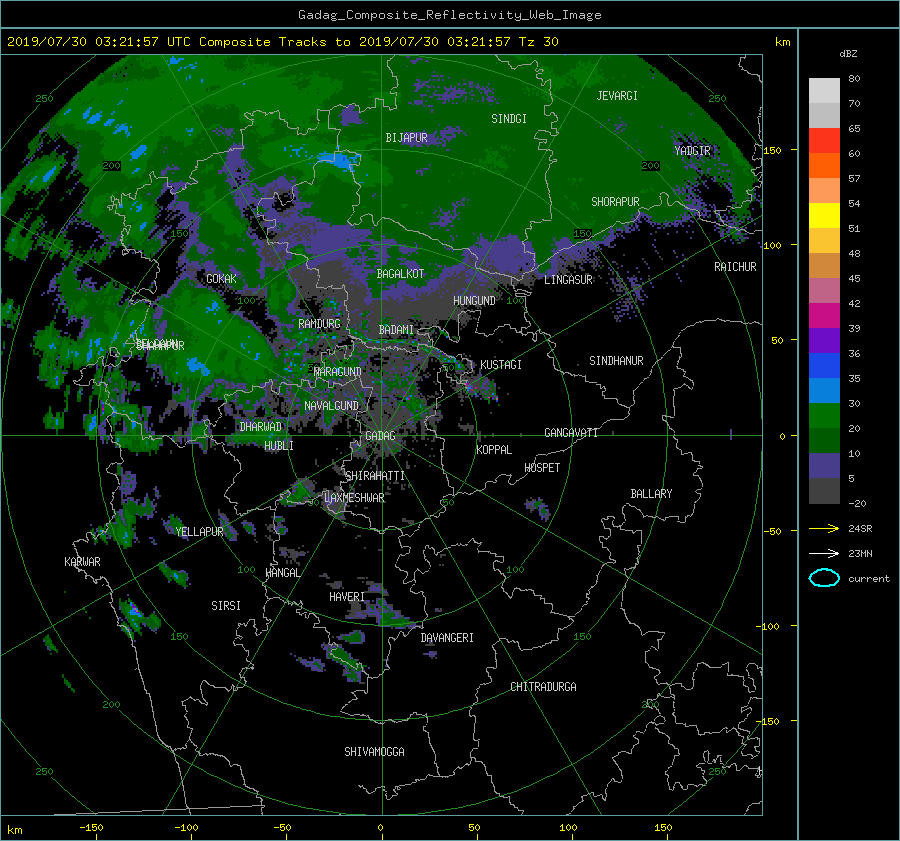The width and height of the screenshot is (900, 841).
Task: Select the SHORAPUR city label
Action: click(x=615, y=201)
